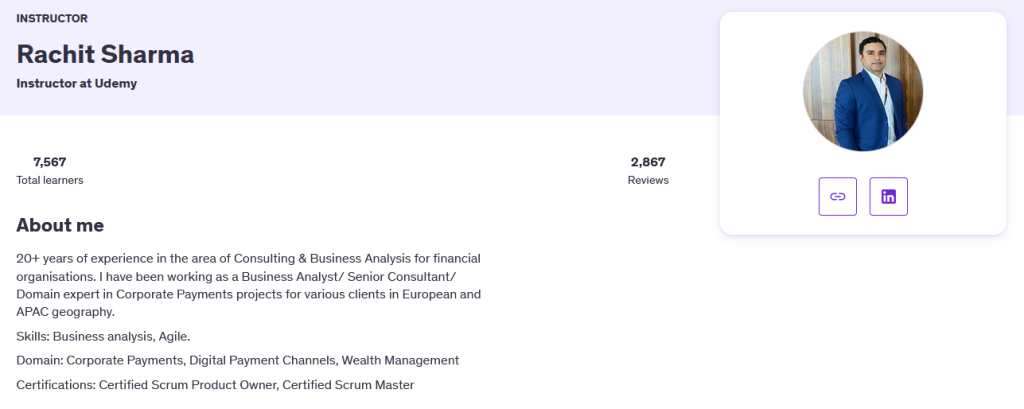Click the 7,567 learners count
This screenshot has height=409, width=1024.
coord(50,162)
